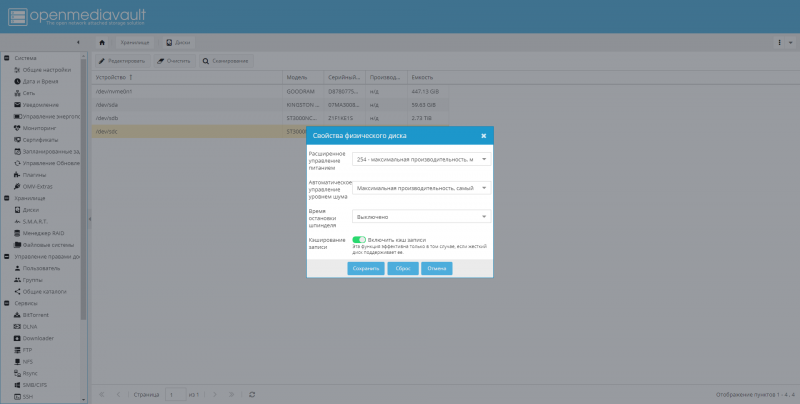This screenshot has height=404, width=800.
Task: Sort by Серийный column header
Action: click(x=345, y=78)
